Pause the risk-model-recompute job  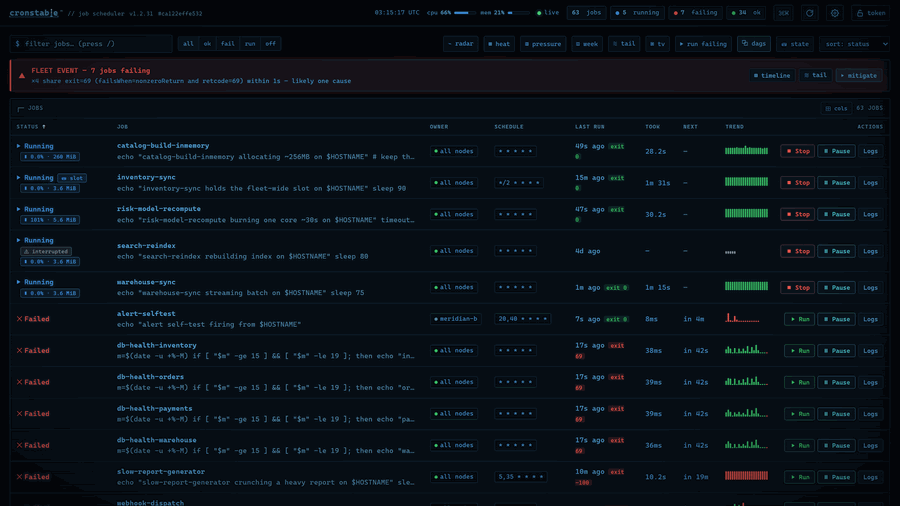[x=836, y=214]
